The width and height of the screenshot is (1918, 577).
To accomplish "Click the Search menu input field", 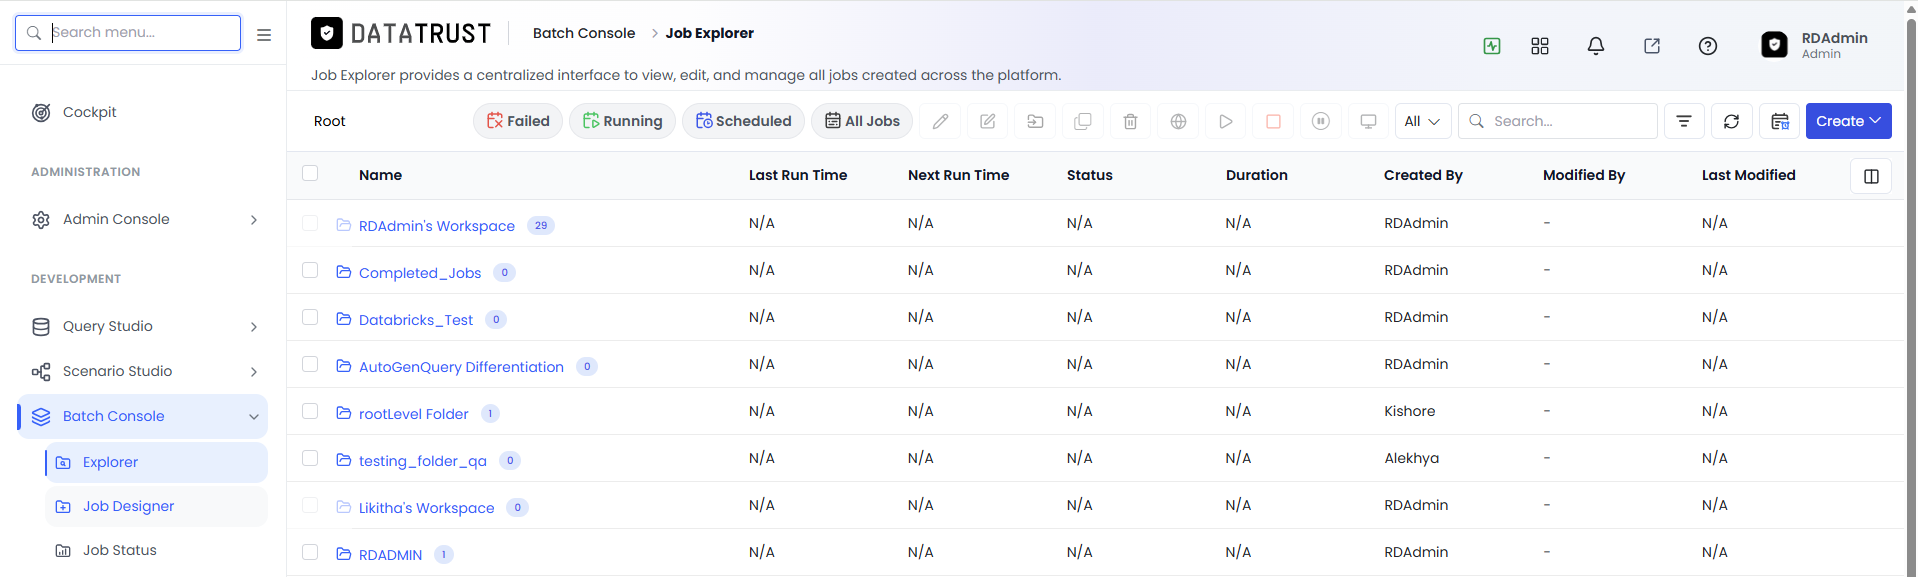I will (x=128, y=33).
